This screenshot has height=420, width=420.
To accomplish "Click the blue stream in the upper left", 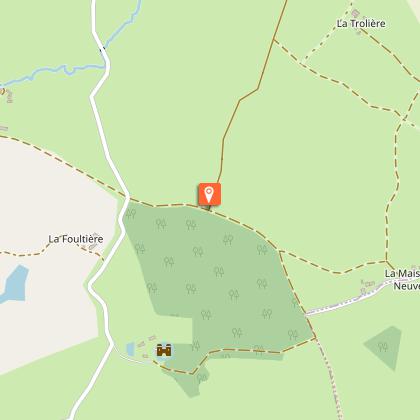I will (53, 72).
